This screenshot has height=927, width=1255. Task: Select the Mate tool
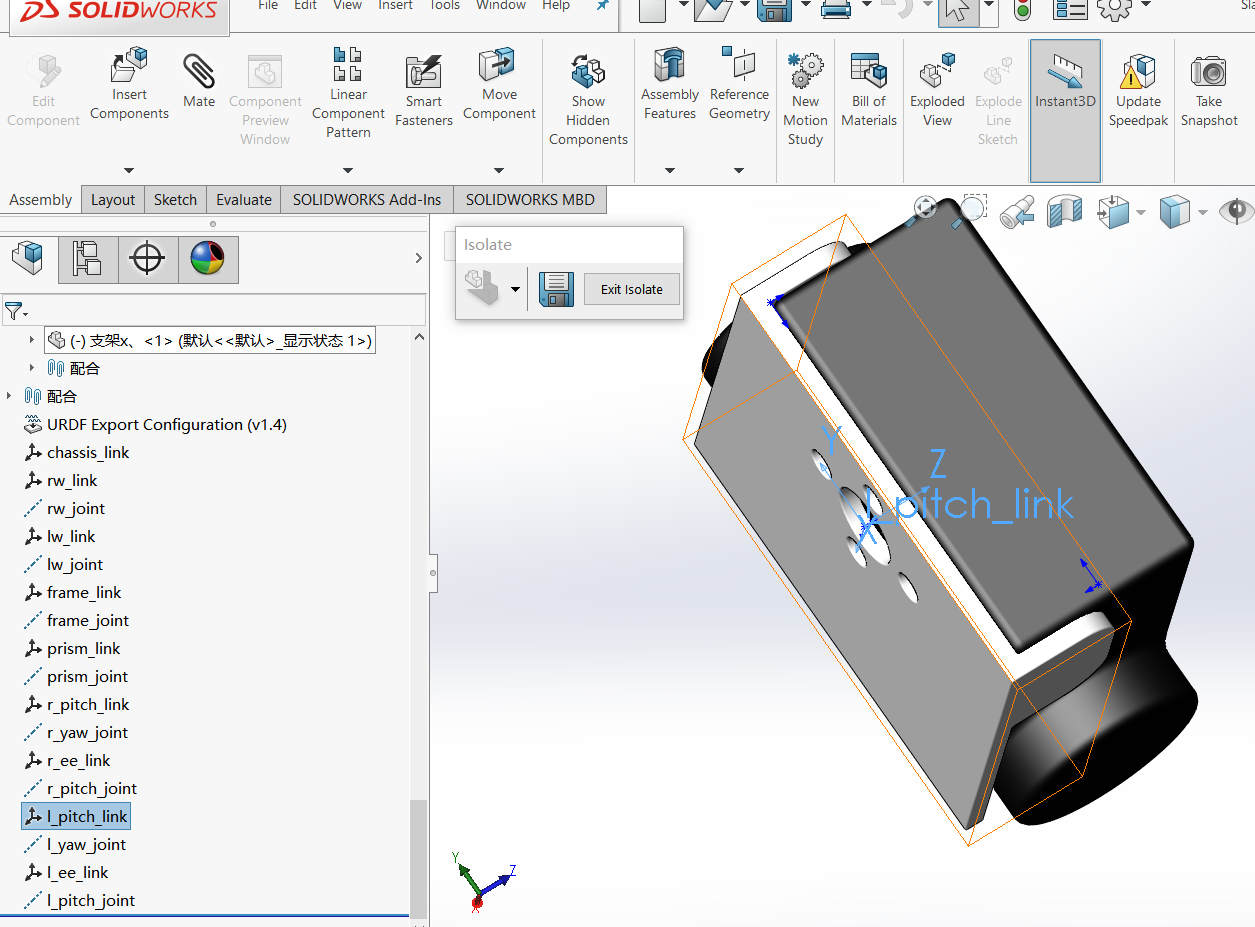pos(198,85)
